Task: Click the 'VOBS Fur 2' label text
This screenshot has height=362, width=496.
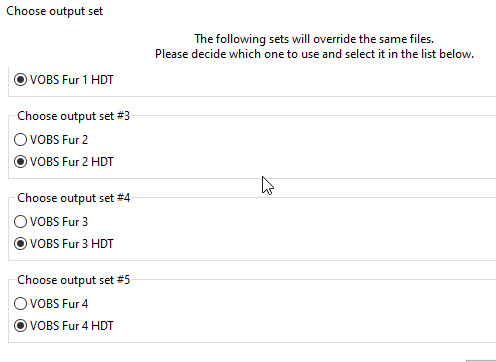Action: (x=59, y=140)
